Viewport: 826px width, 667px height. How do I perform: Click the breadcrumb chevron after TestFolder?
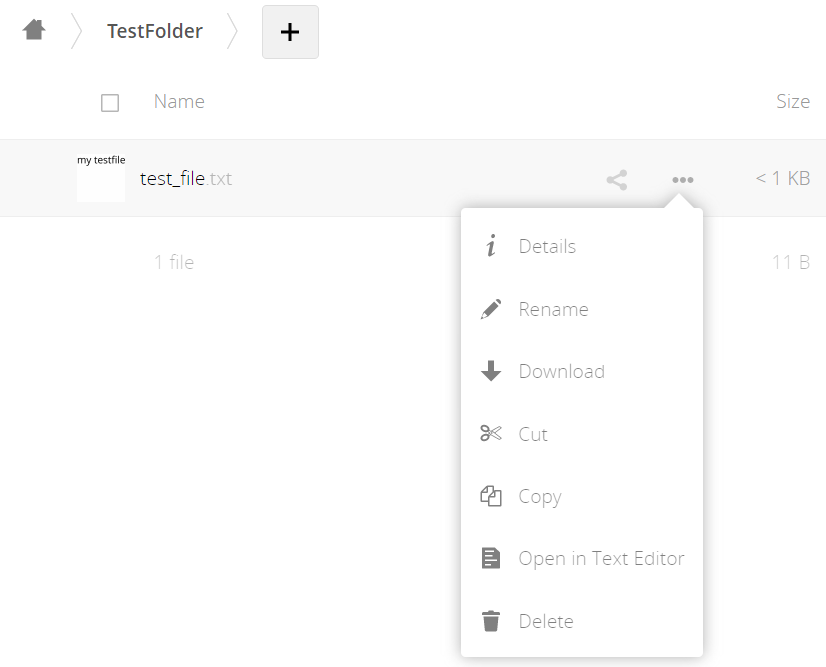coord(233,30)
